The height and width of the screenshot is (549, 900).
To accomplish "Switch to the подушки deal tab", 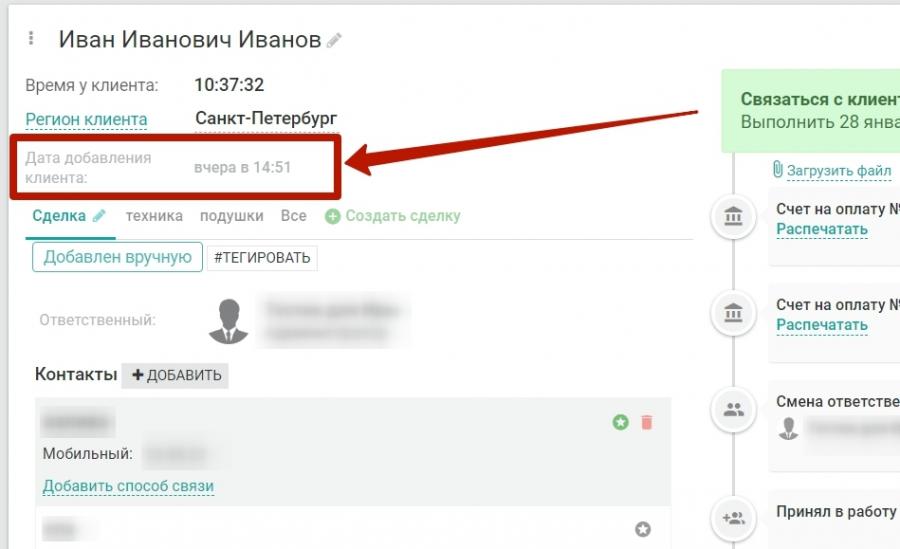I will pos(232,216).
